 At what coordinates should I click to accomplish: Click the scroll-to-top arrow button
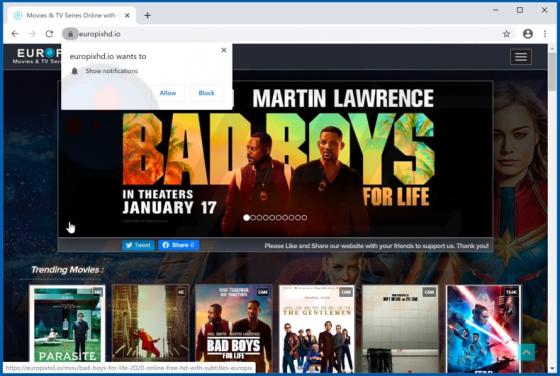coord(526,352)
